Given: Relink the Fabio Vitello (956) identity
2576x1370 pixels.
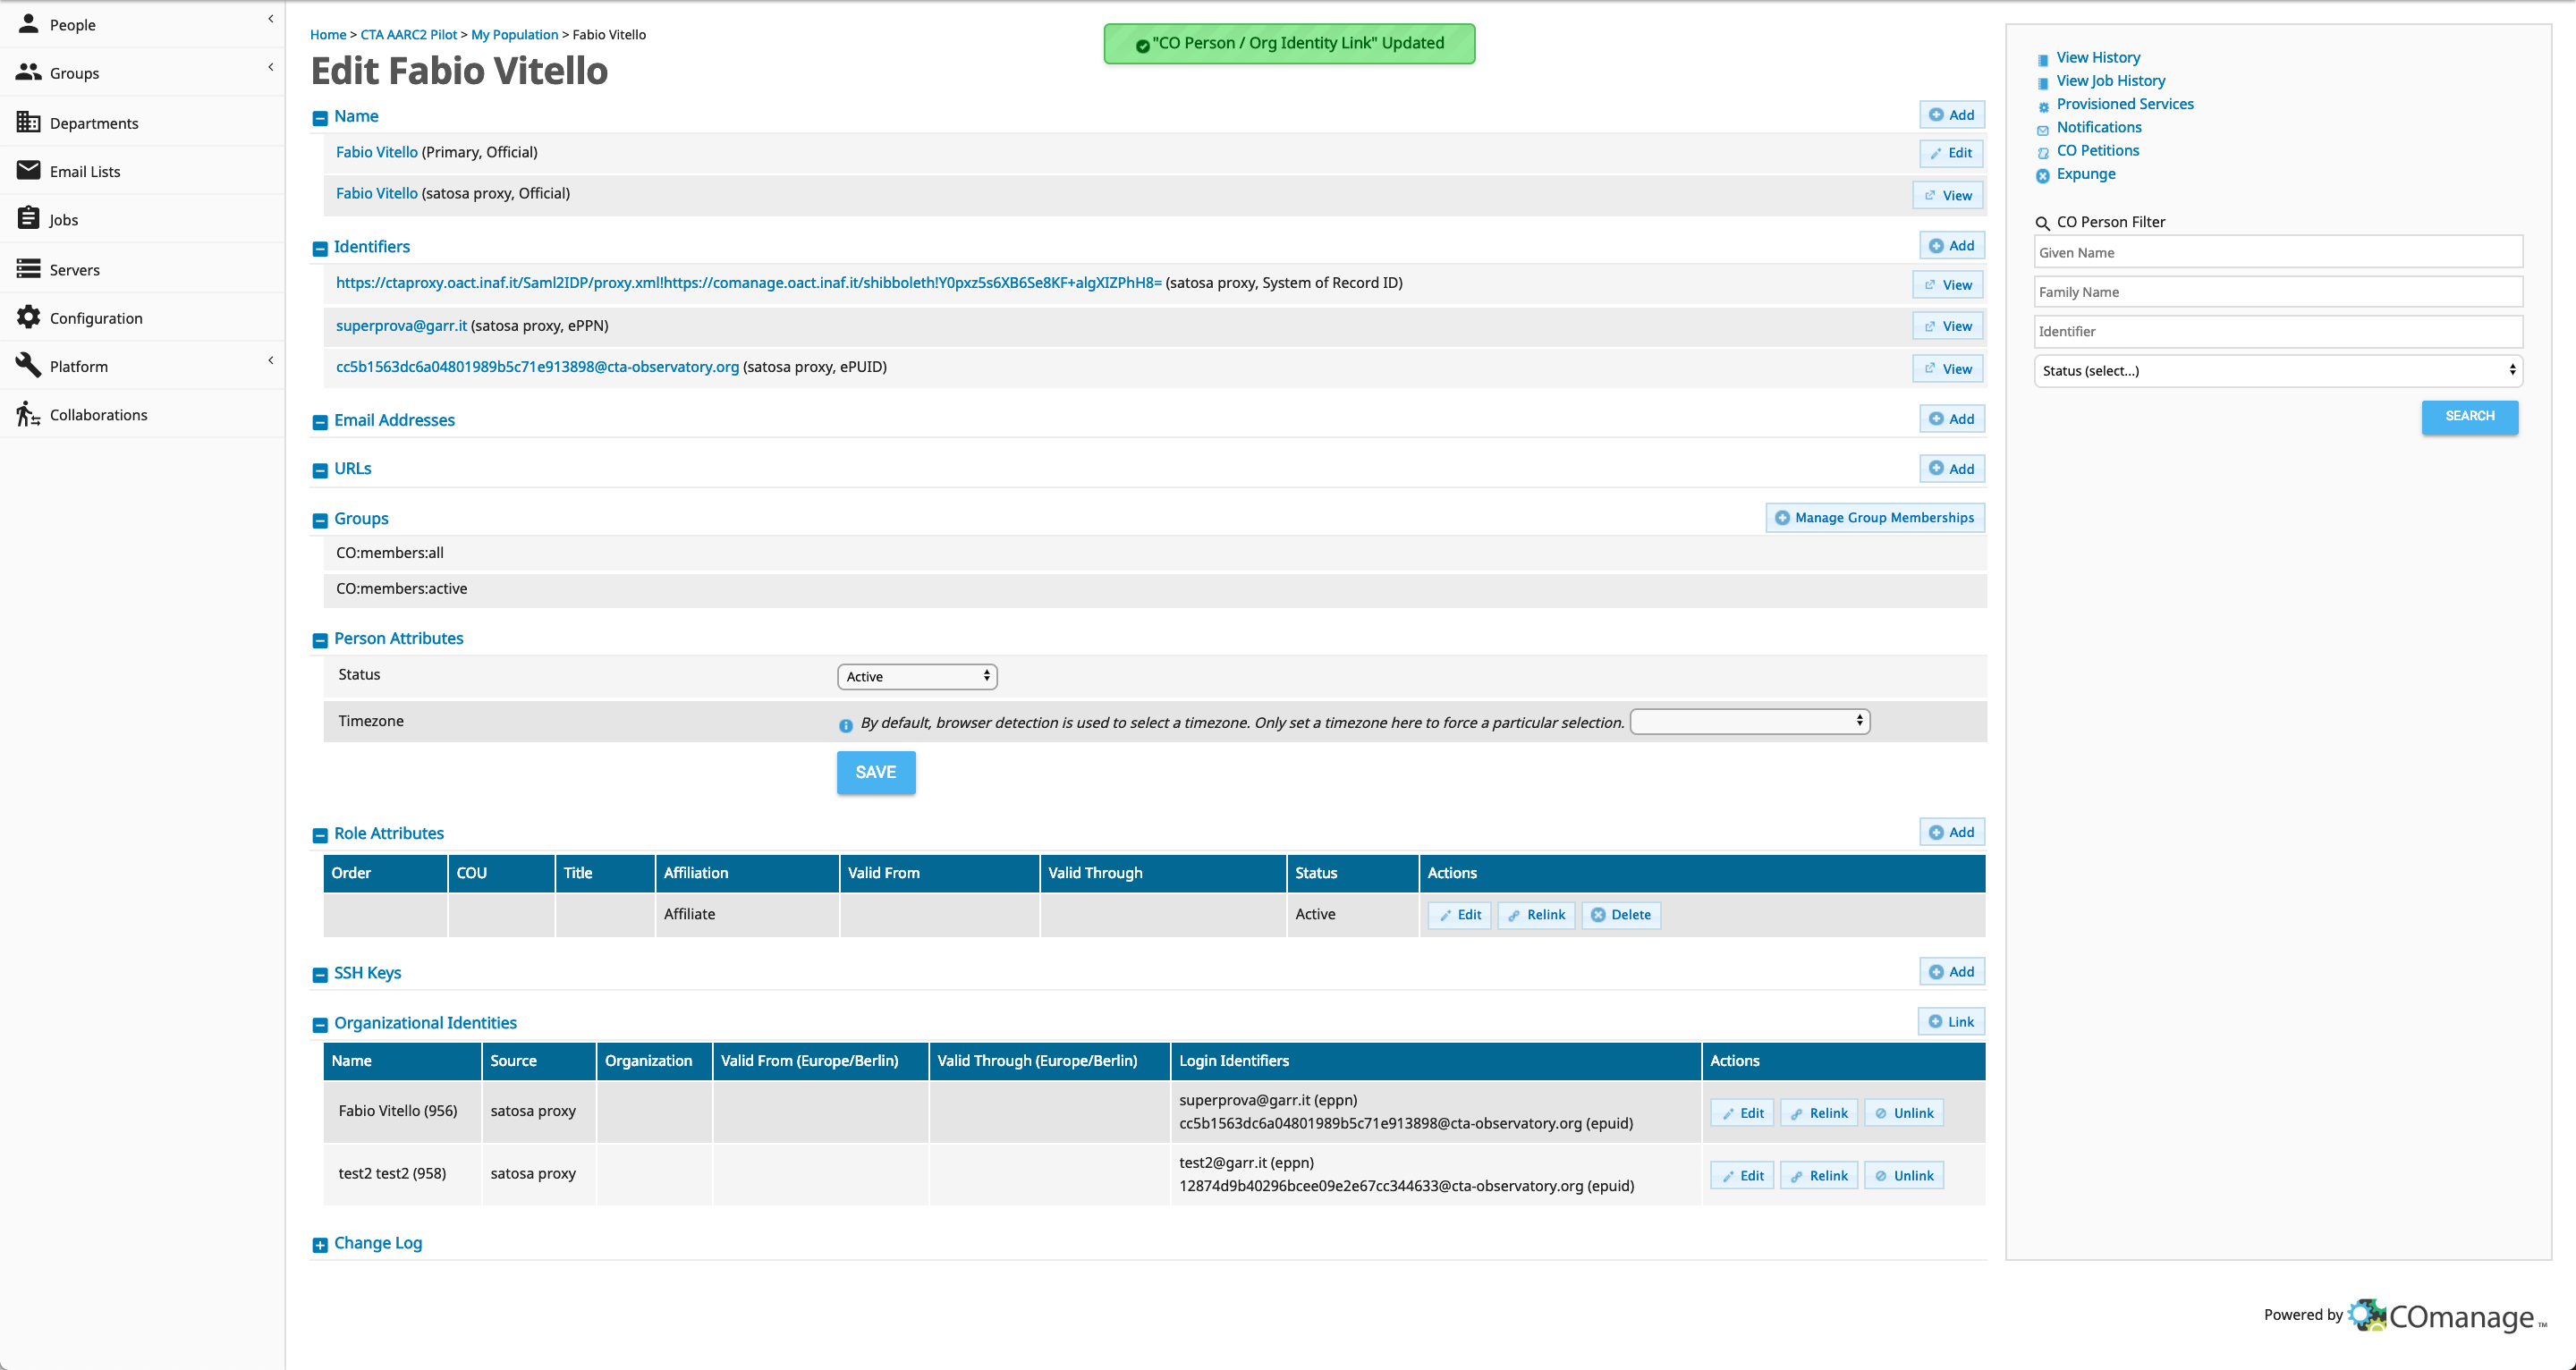Looking at the screenshot, I should (1819, 1113).
